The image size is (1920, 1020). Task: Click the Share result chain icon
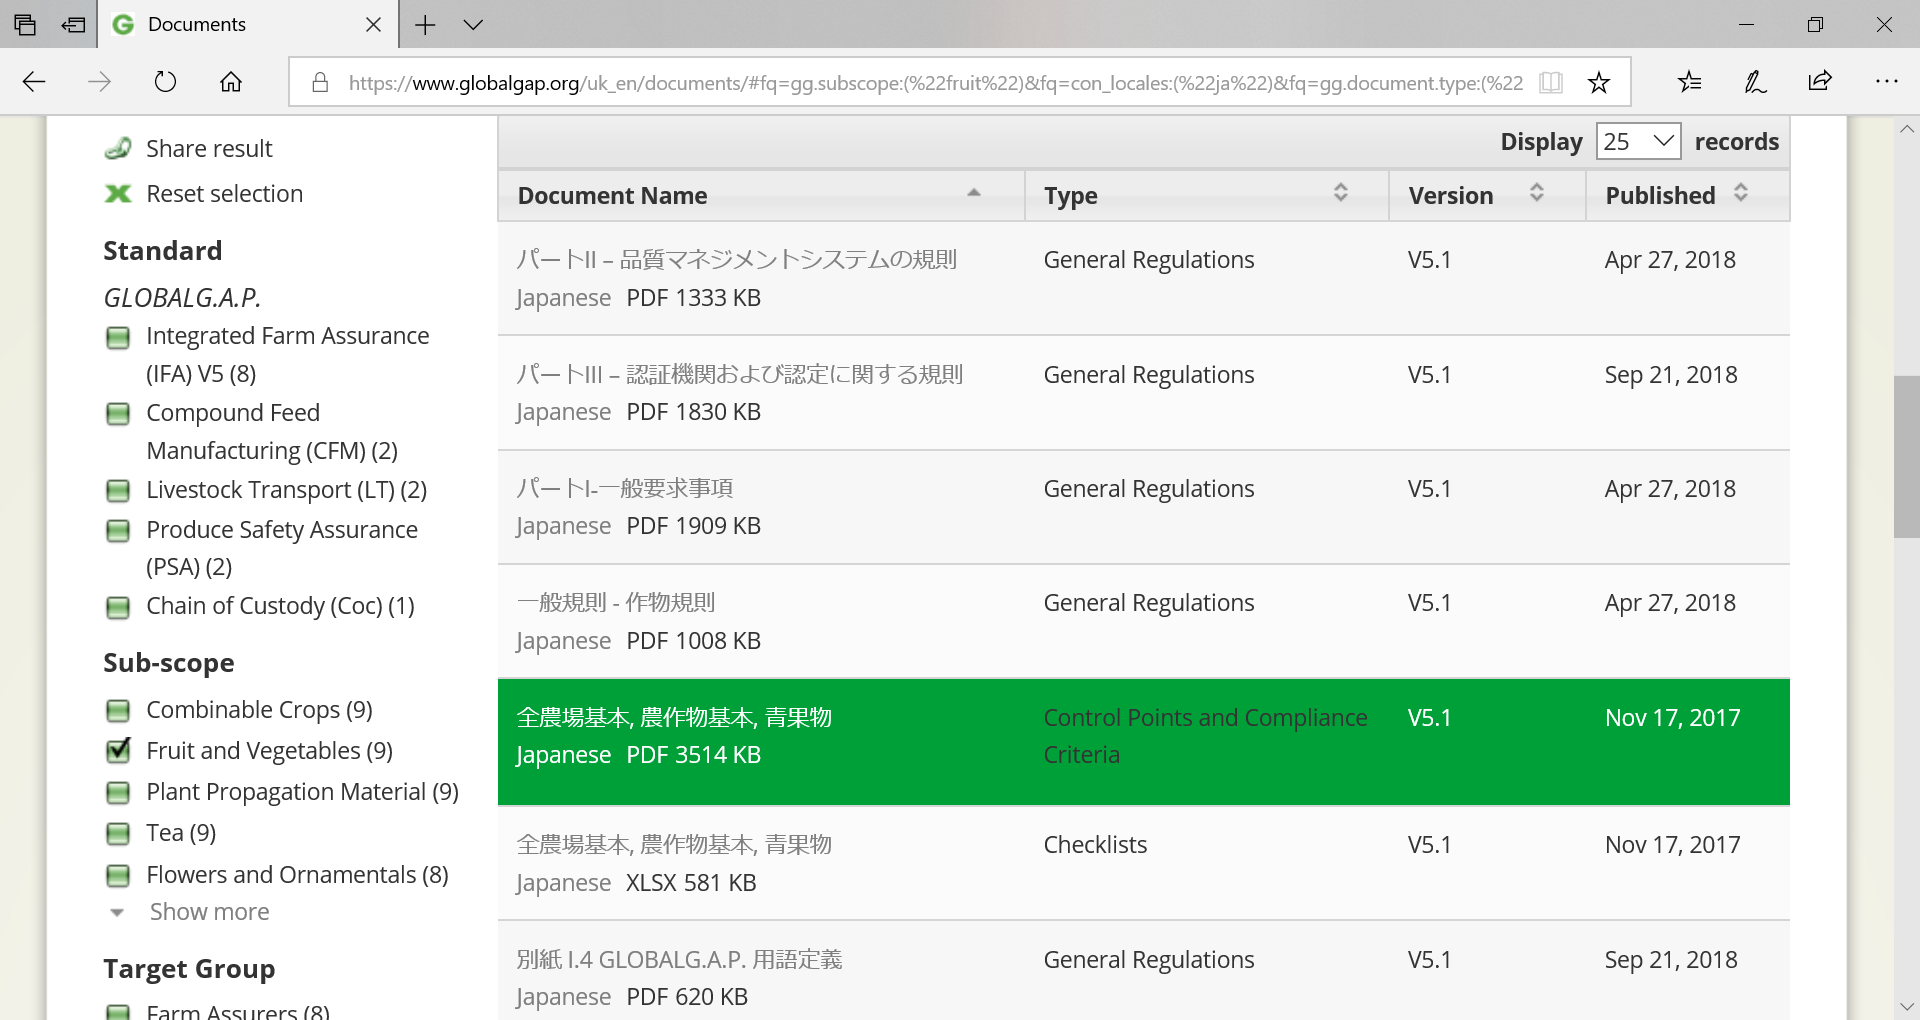coord(118,149)
